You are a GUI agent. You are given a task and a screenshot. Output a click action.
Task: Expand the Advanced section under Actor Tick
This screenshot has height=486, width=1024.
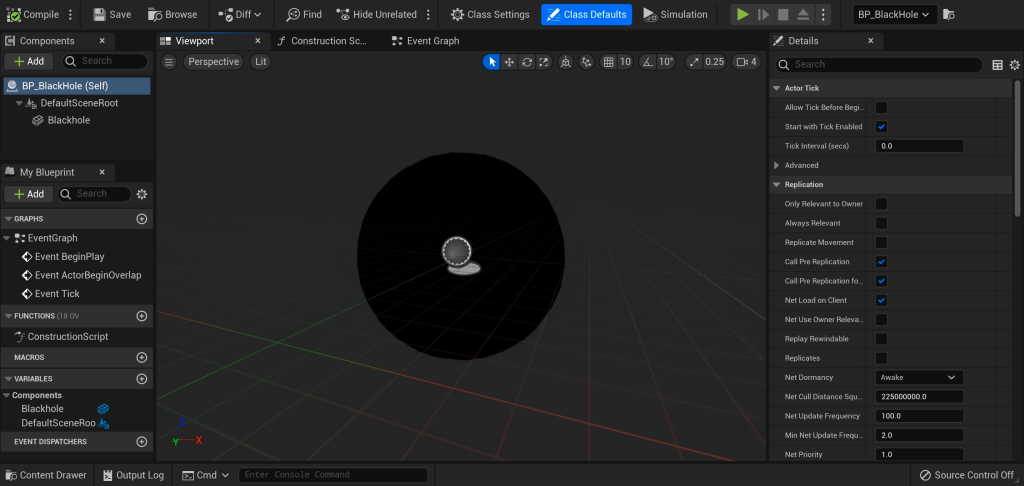pyautogui.click(x=778, y=165)
